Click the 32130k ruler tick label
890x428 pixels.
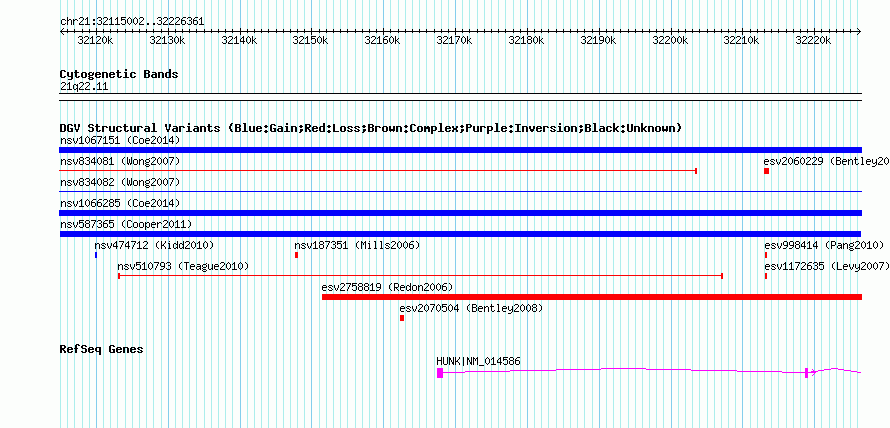pyautogui.click(x=167, y=41)
